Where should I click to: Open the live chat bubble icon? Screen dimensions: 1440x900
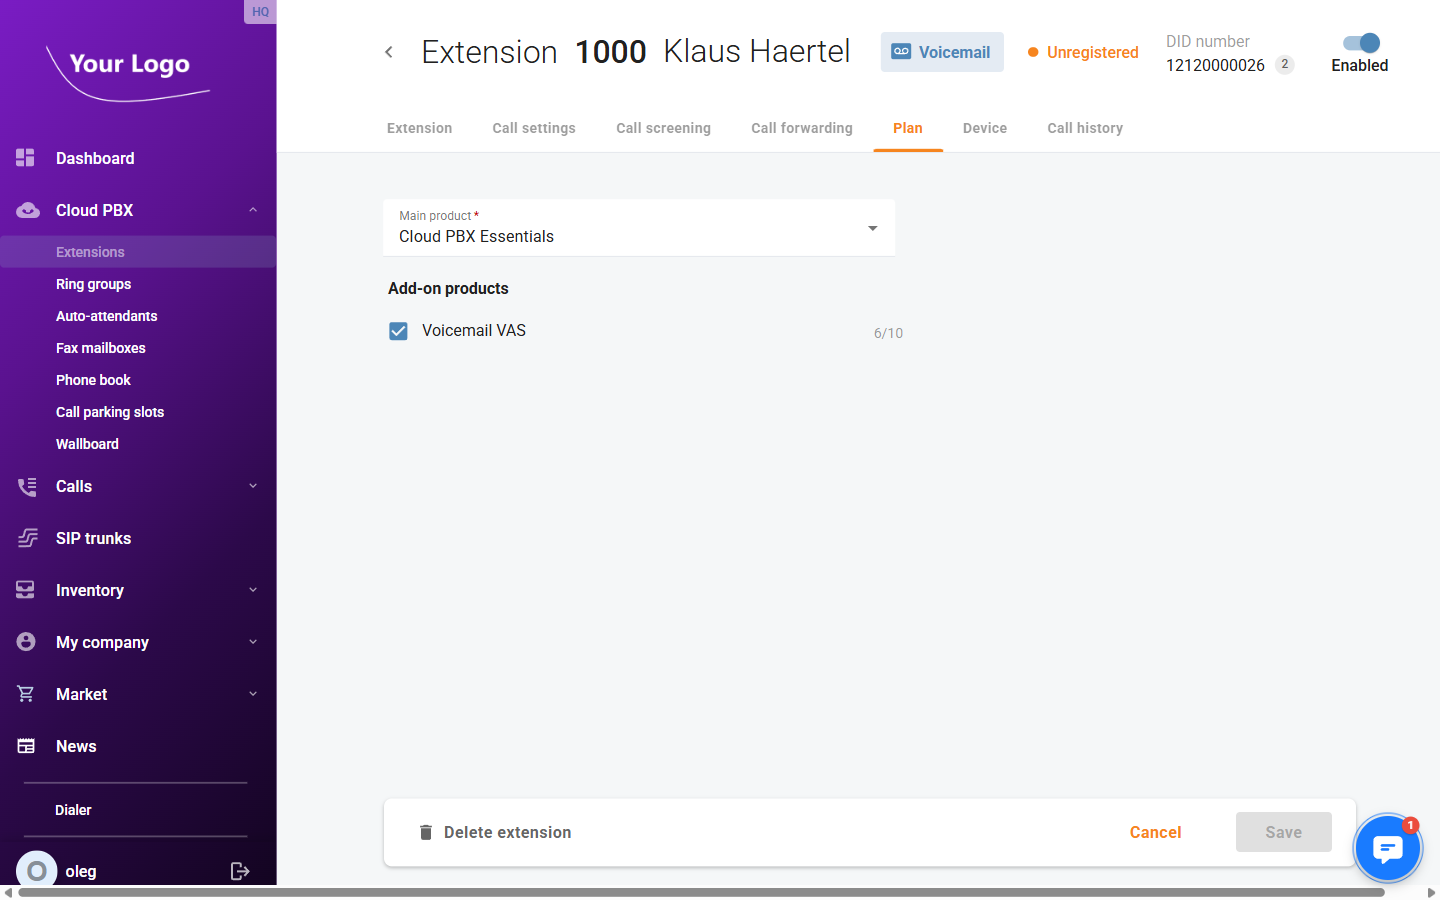[1387, 848]
